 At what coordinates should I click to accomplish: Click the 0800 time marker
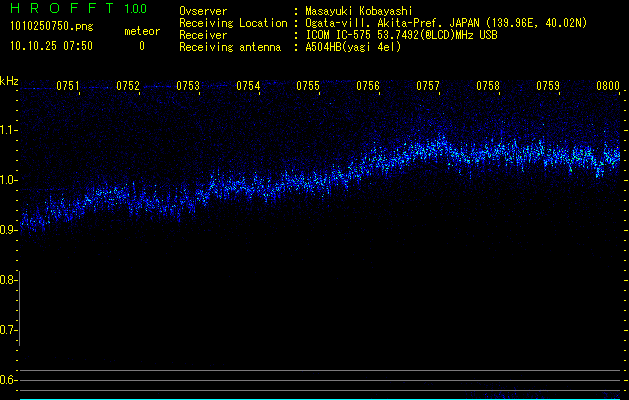pos(607,86)
